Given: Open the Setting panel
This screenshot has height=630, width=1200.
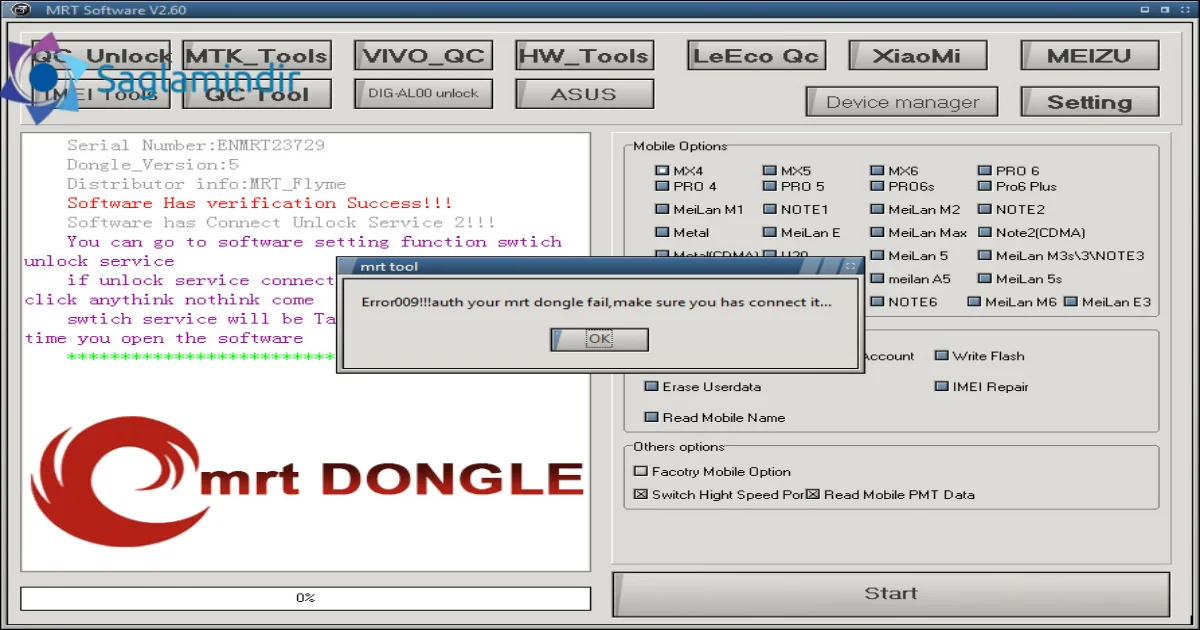Looking at the screenshot, I should tap(1089, 102).
